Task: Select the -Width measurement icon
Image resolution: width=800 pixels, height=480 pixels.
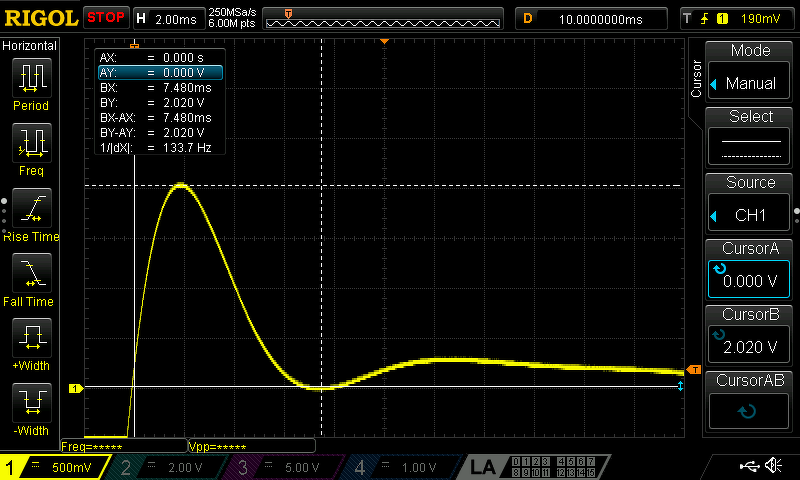Action: click(32, 402)
